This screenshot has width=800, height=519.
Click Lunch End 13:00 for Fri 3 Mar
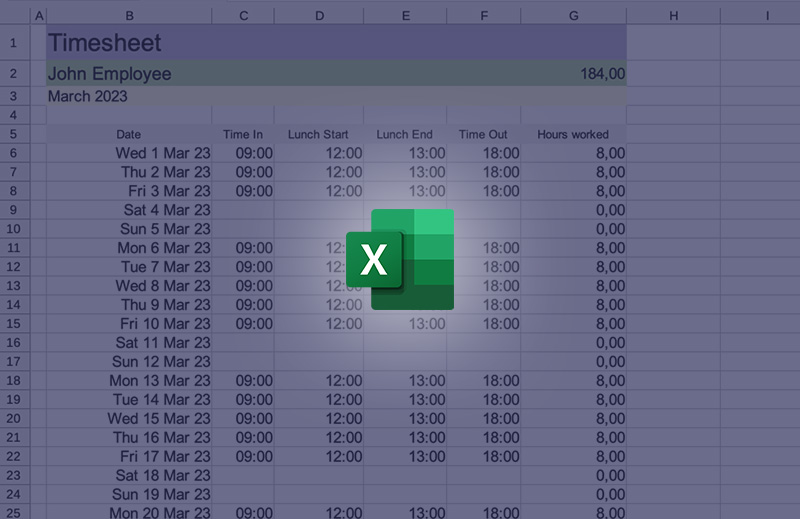[x=405, y=191]
